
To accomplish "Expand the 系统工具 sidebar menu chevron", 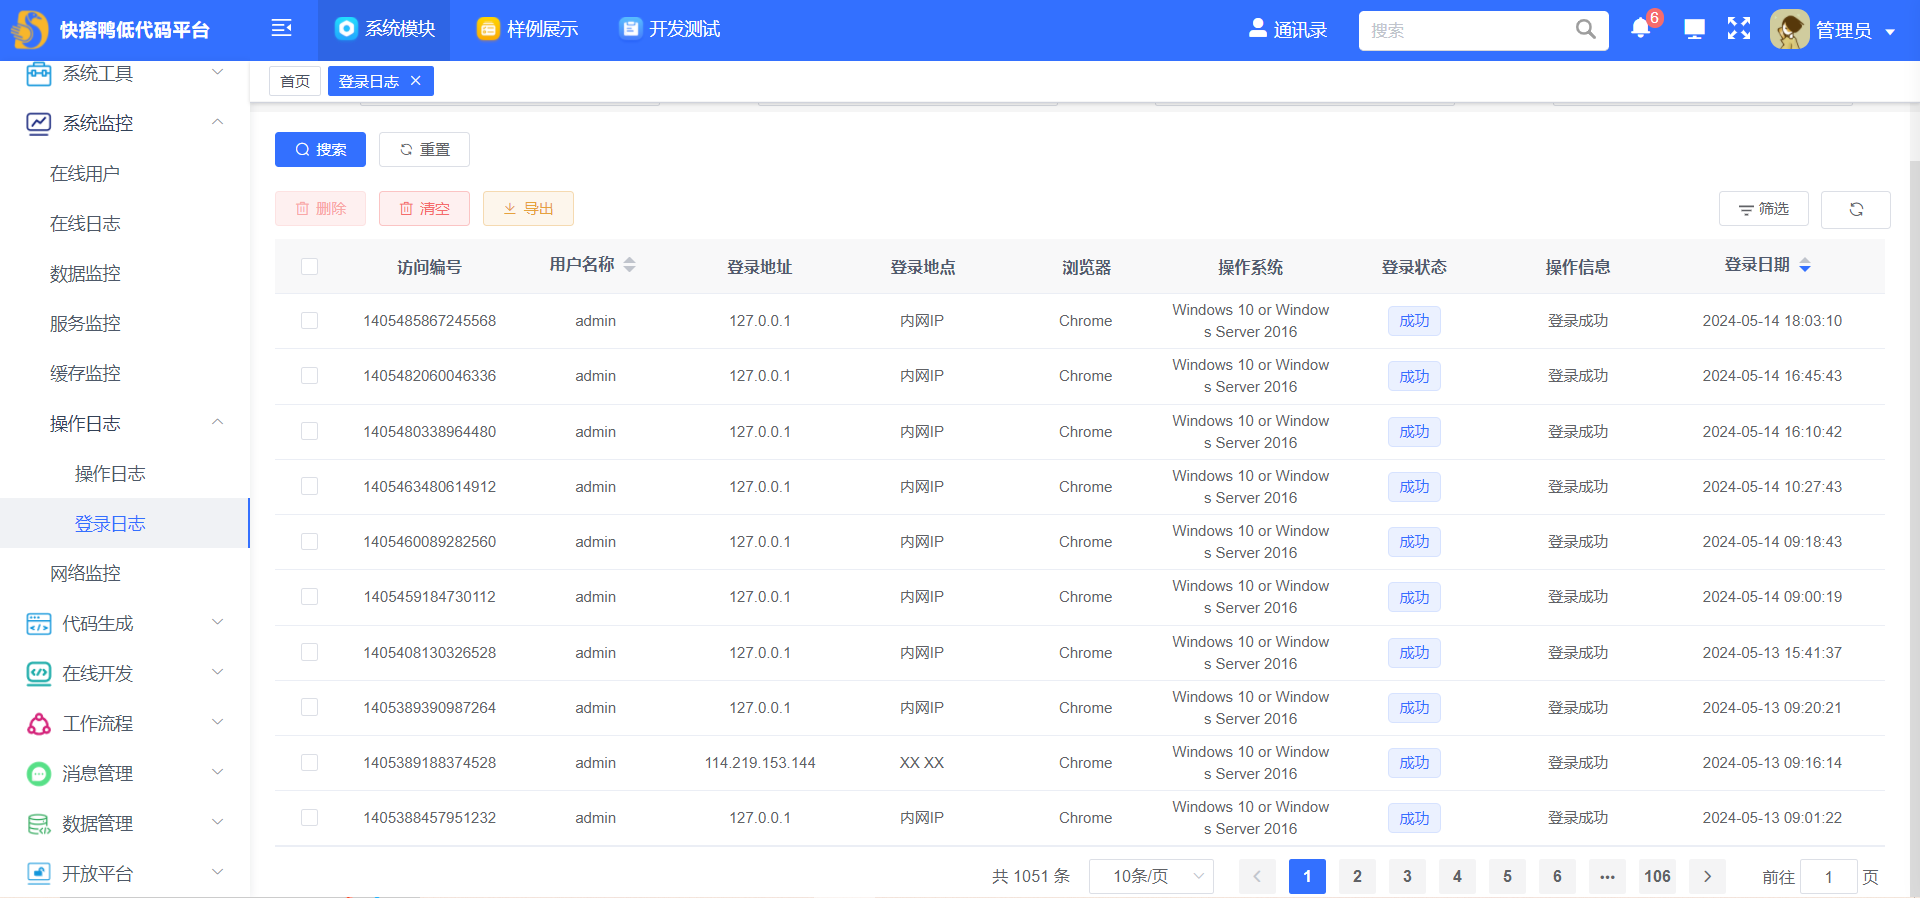I will (217, 72).
